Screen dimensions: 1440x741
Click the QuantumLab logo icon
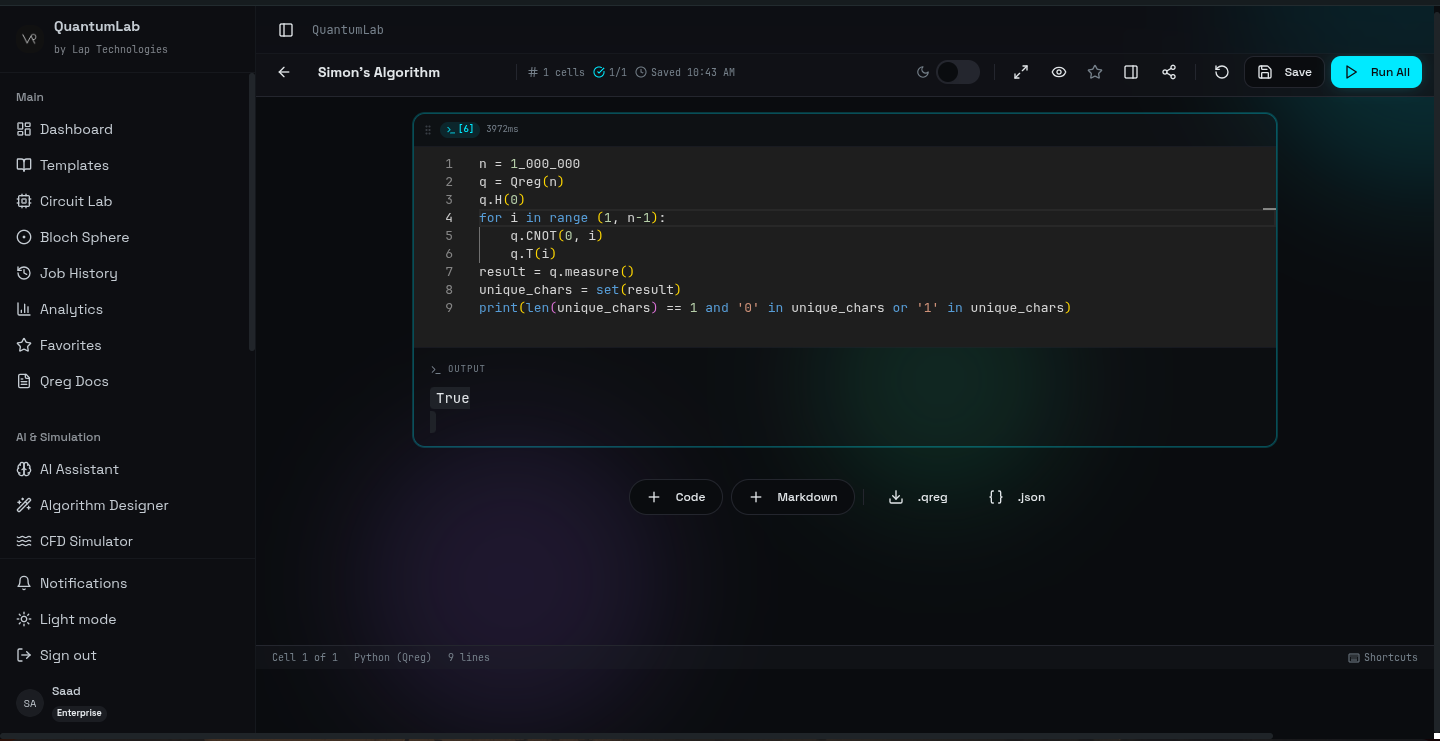29,38
